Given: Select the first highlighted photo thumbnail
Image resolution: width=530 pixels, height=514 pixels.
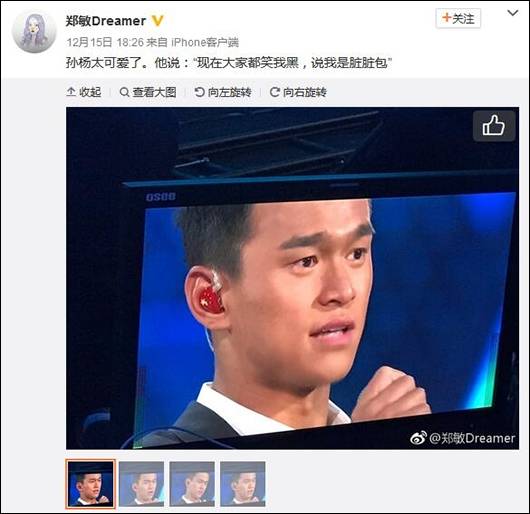Looking at the screenshot, I should tap(90, 484).
